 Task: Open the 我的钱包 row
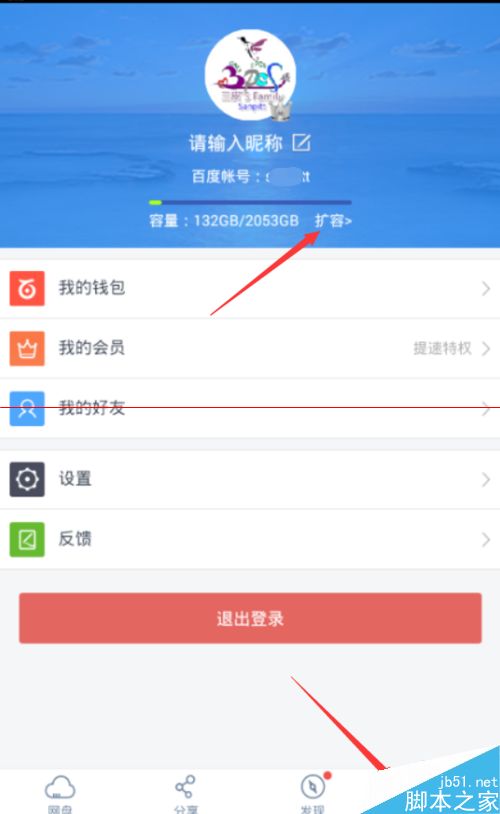250,288
